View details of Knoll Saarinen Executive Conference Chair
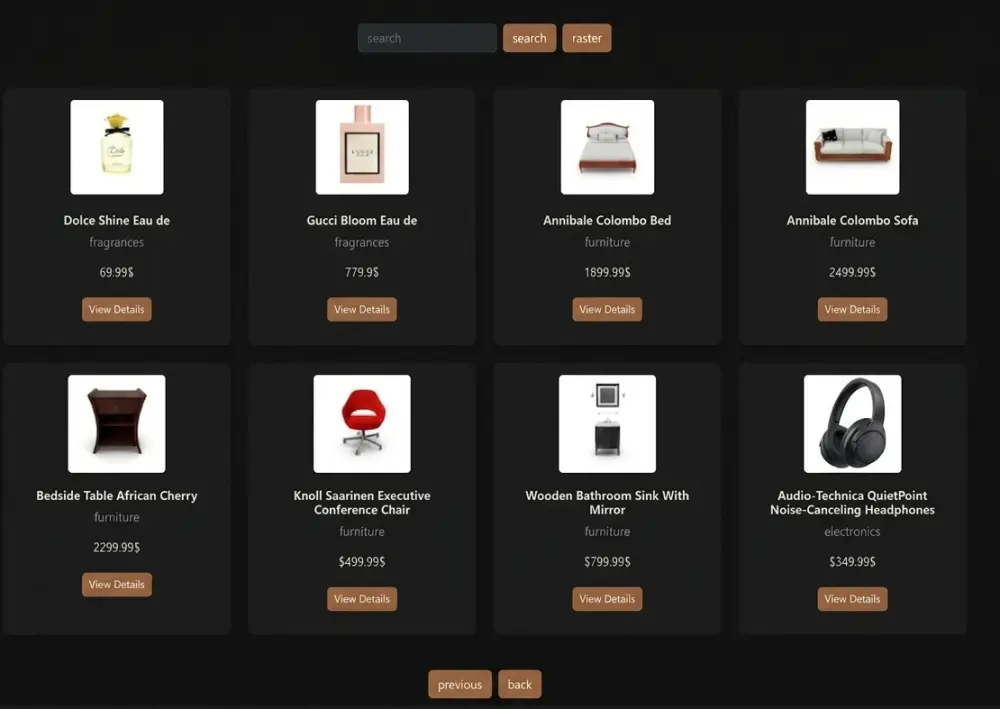Image resolution: width=1000 pixels, height=709 pixels. [x=362, y=599]
